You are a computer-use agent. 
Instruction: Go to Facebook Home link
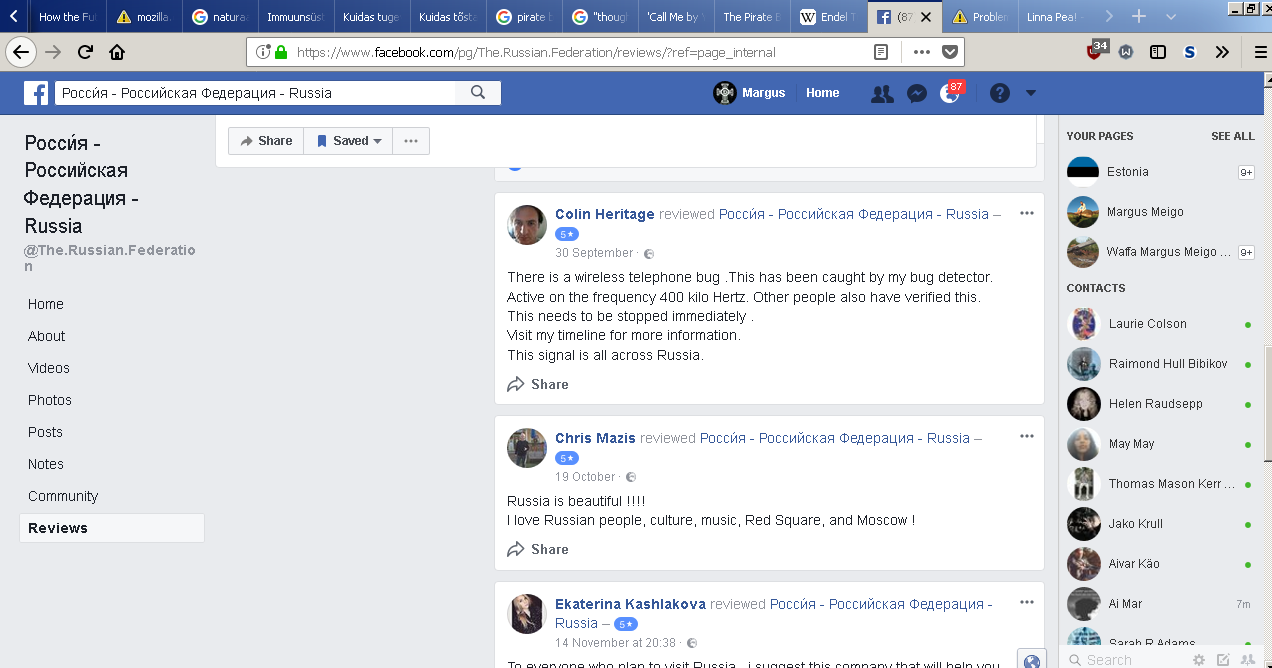click(x=823, y=93)
